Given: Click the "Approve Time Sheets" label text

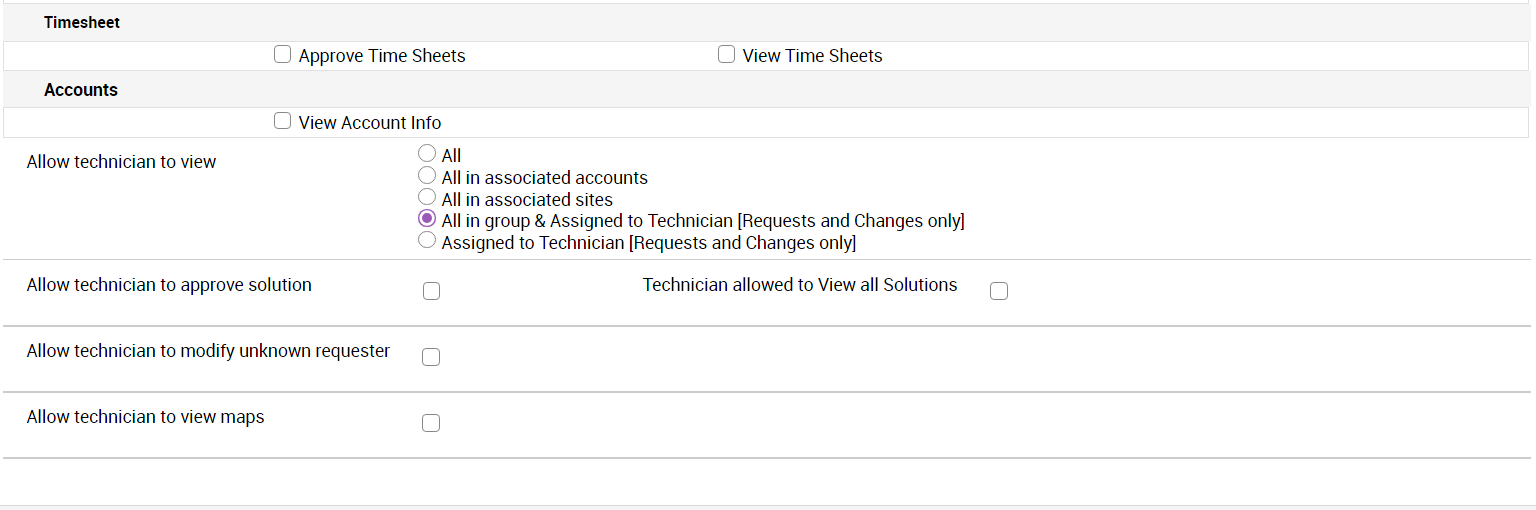Looking at the screenshot, I should [382, 56].
